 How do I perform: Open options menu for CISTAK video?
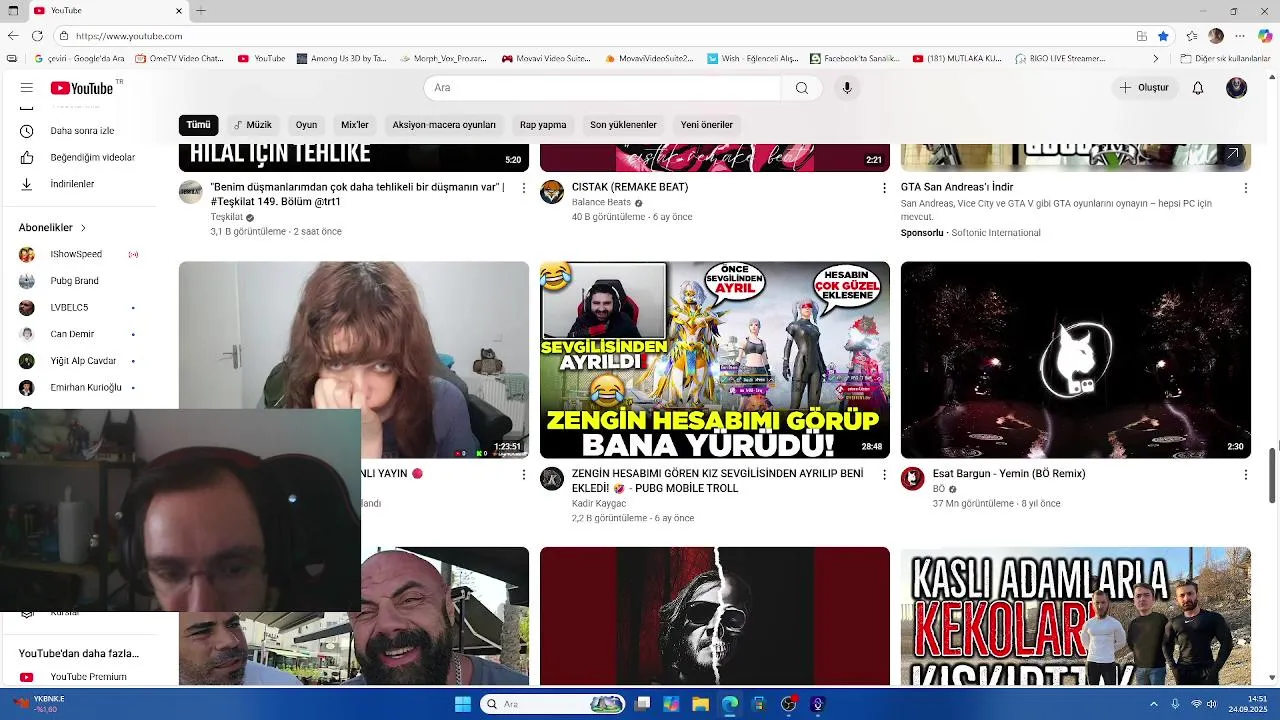point(884,188)
